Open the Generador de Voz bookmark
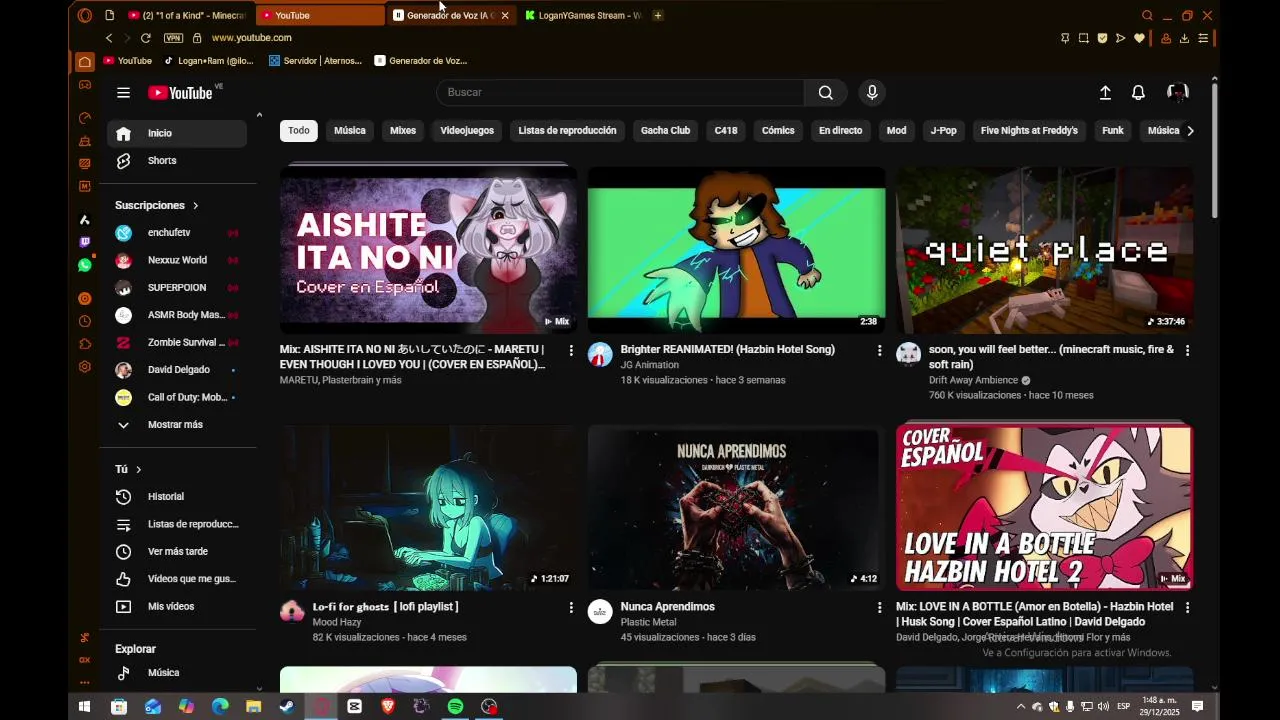1280x720 pixels. tap(421, 61)
